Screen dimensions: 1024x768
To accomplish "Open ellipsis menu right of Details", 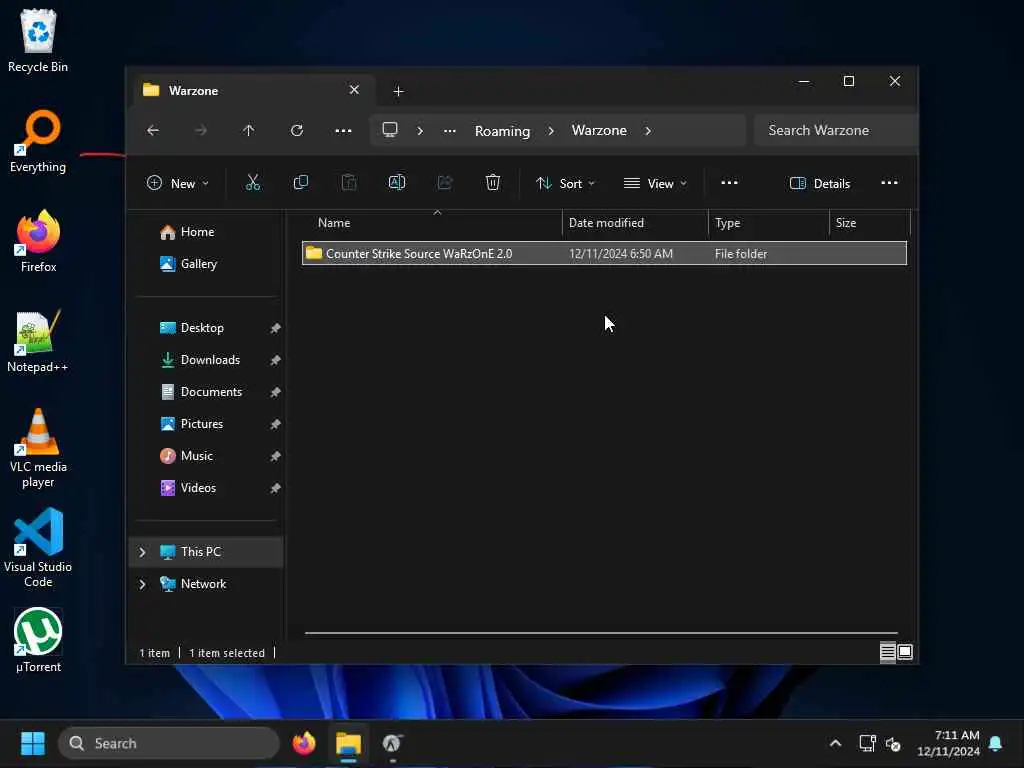I will [x=889, y=183].
